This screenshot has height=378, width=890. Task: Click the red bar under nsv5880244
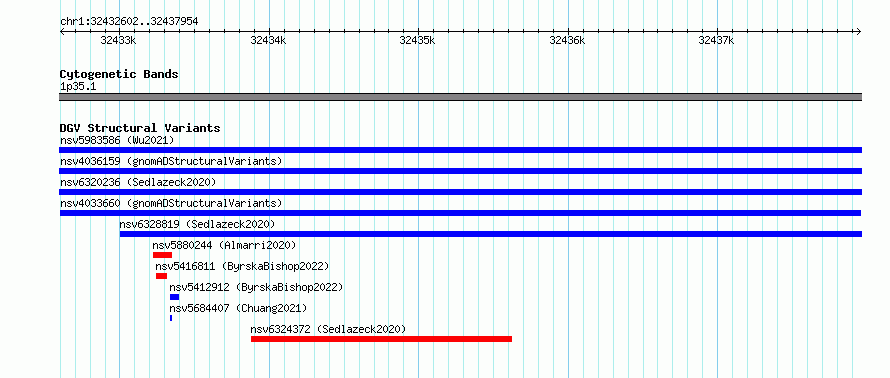(x=162, y=255)
